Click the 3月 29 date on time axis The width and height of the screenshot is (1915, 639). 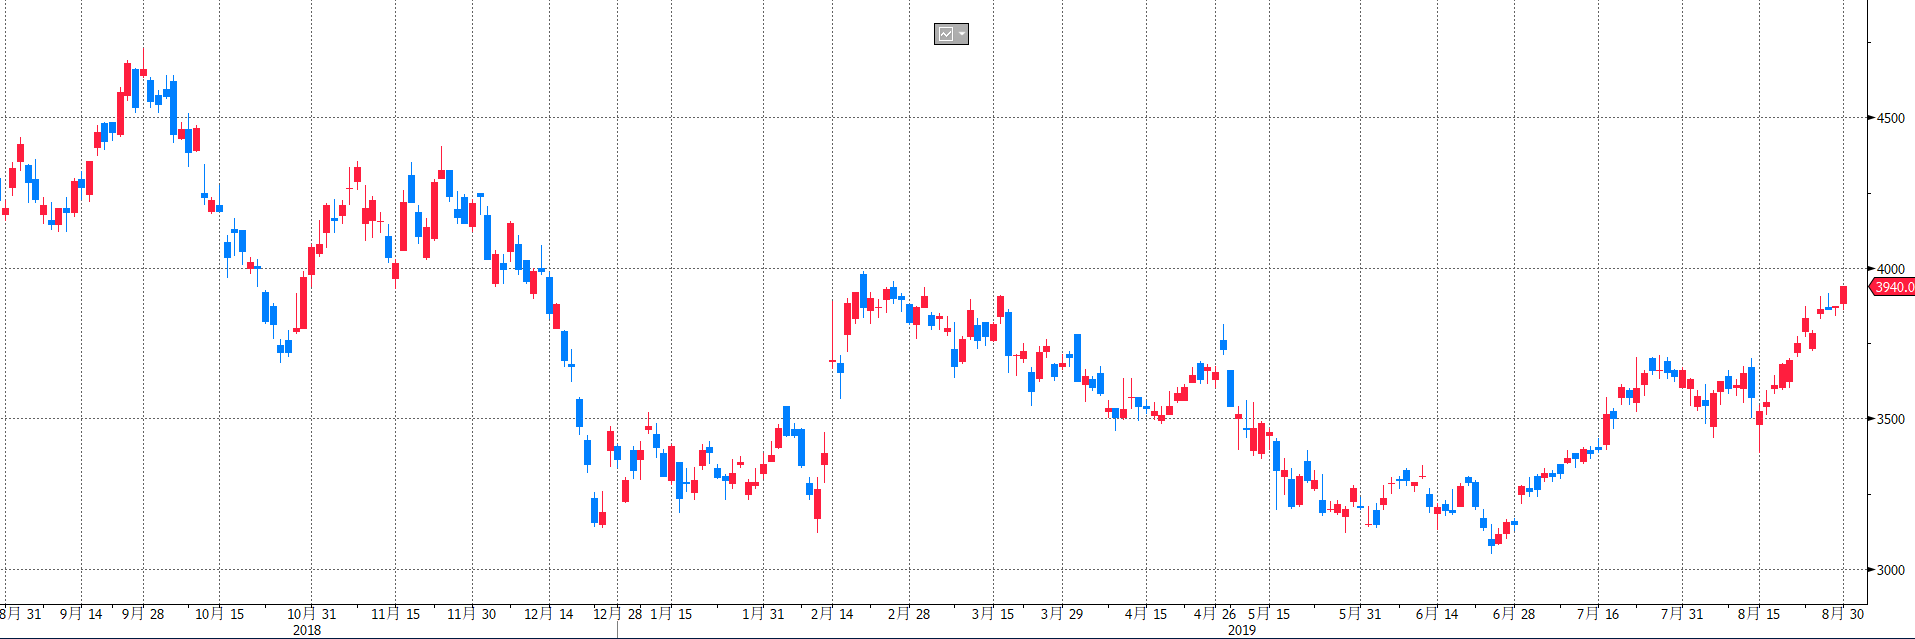[x=1061, y=614]
